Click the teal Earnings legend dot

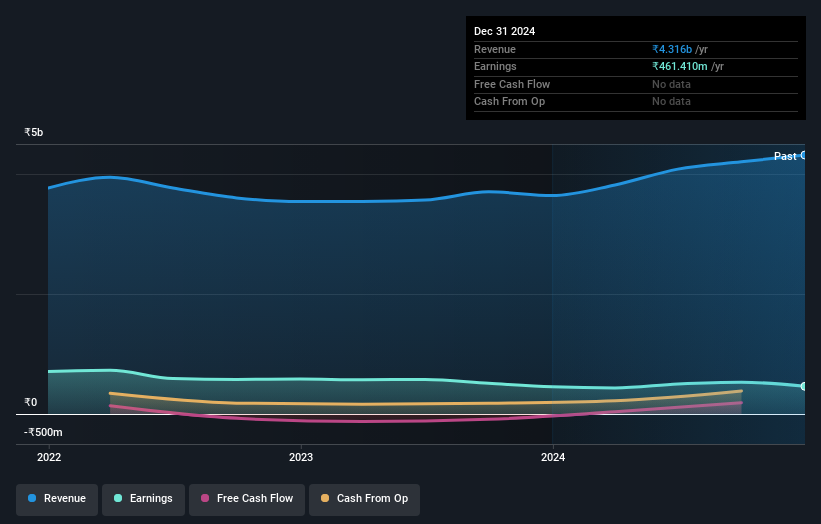coord(118,498)
